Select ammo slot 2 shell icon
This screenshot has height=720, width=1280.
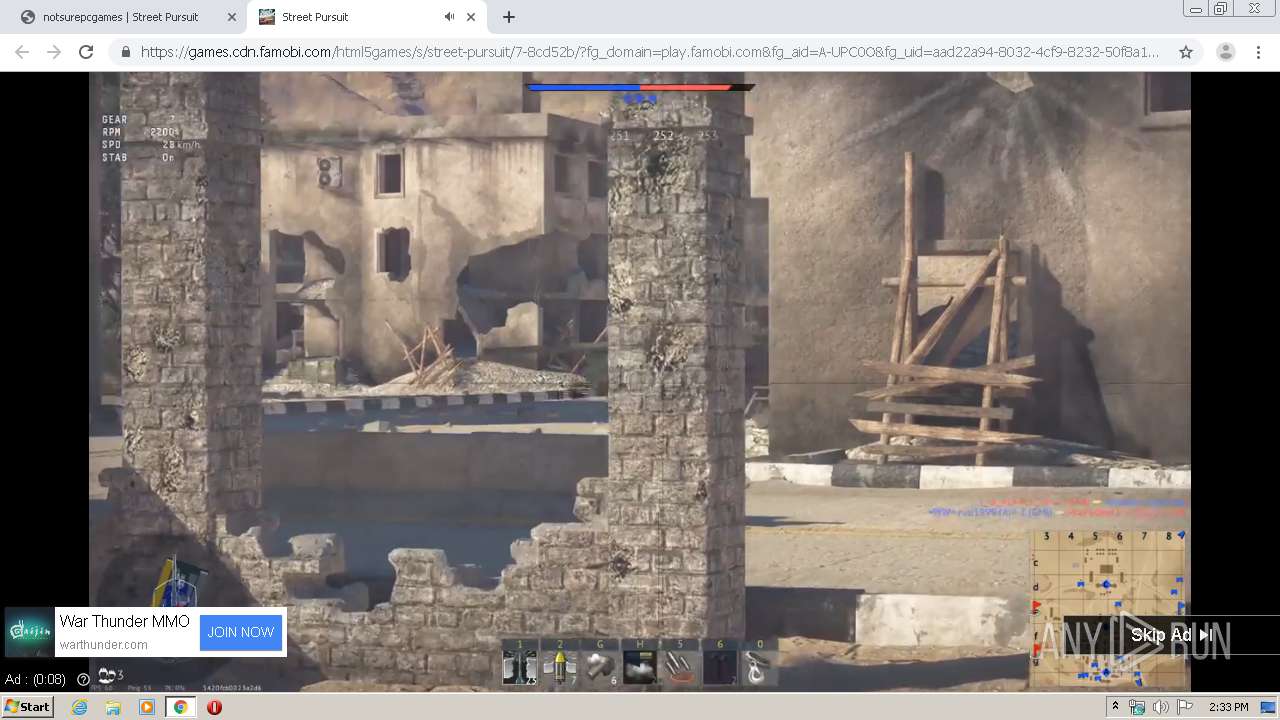pos(560,667)
